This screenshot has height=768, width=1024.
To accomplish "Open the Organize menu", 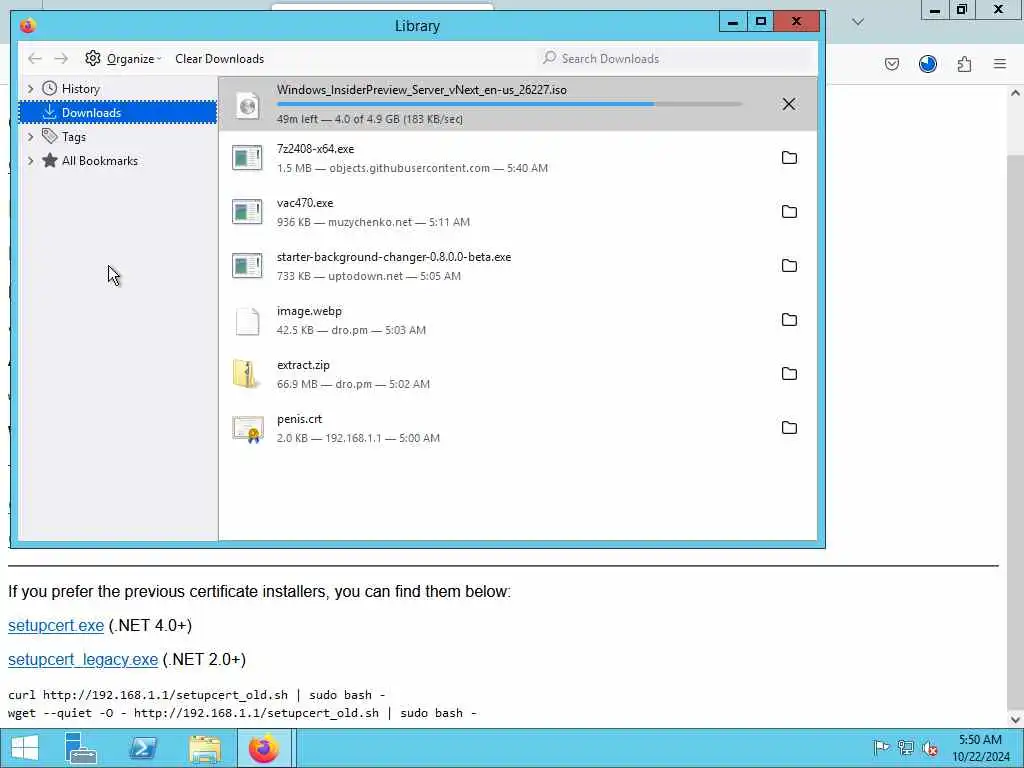I will [x=123, y=59].
